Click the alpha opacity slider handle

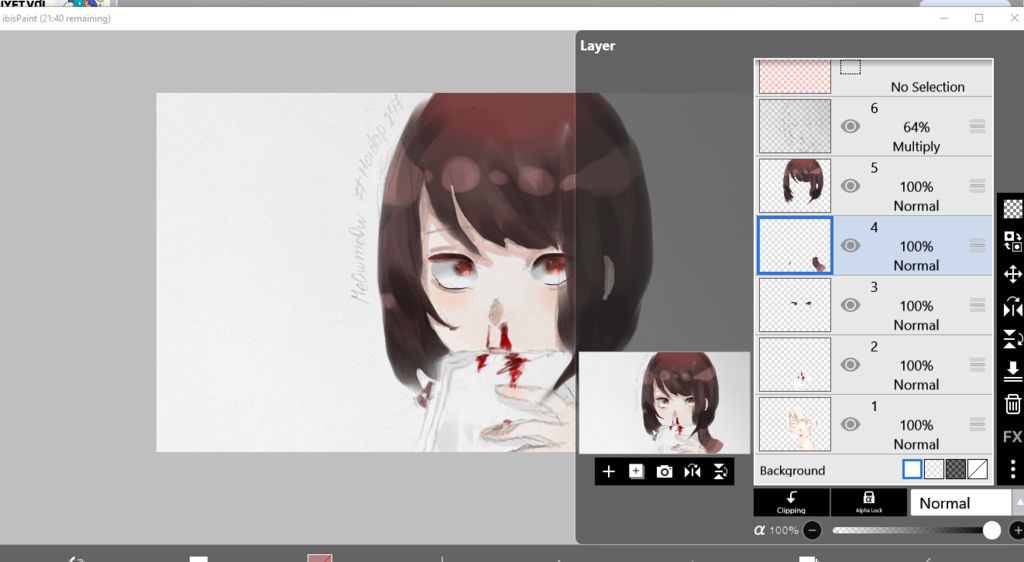coord(991,530)
